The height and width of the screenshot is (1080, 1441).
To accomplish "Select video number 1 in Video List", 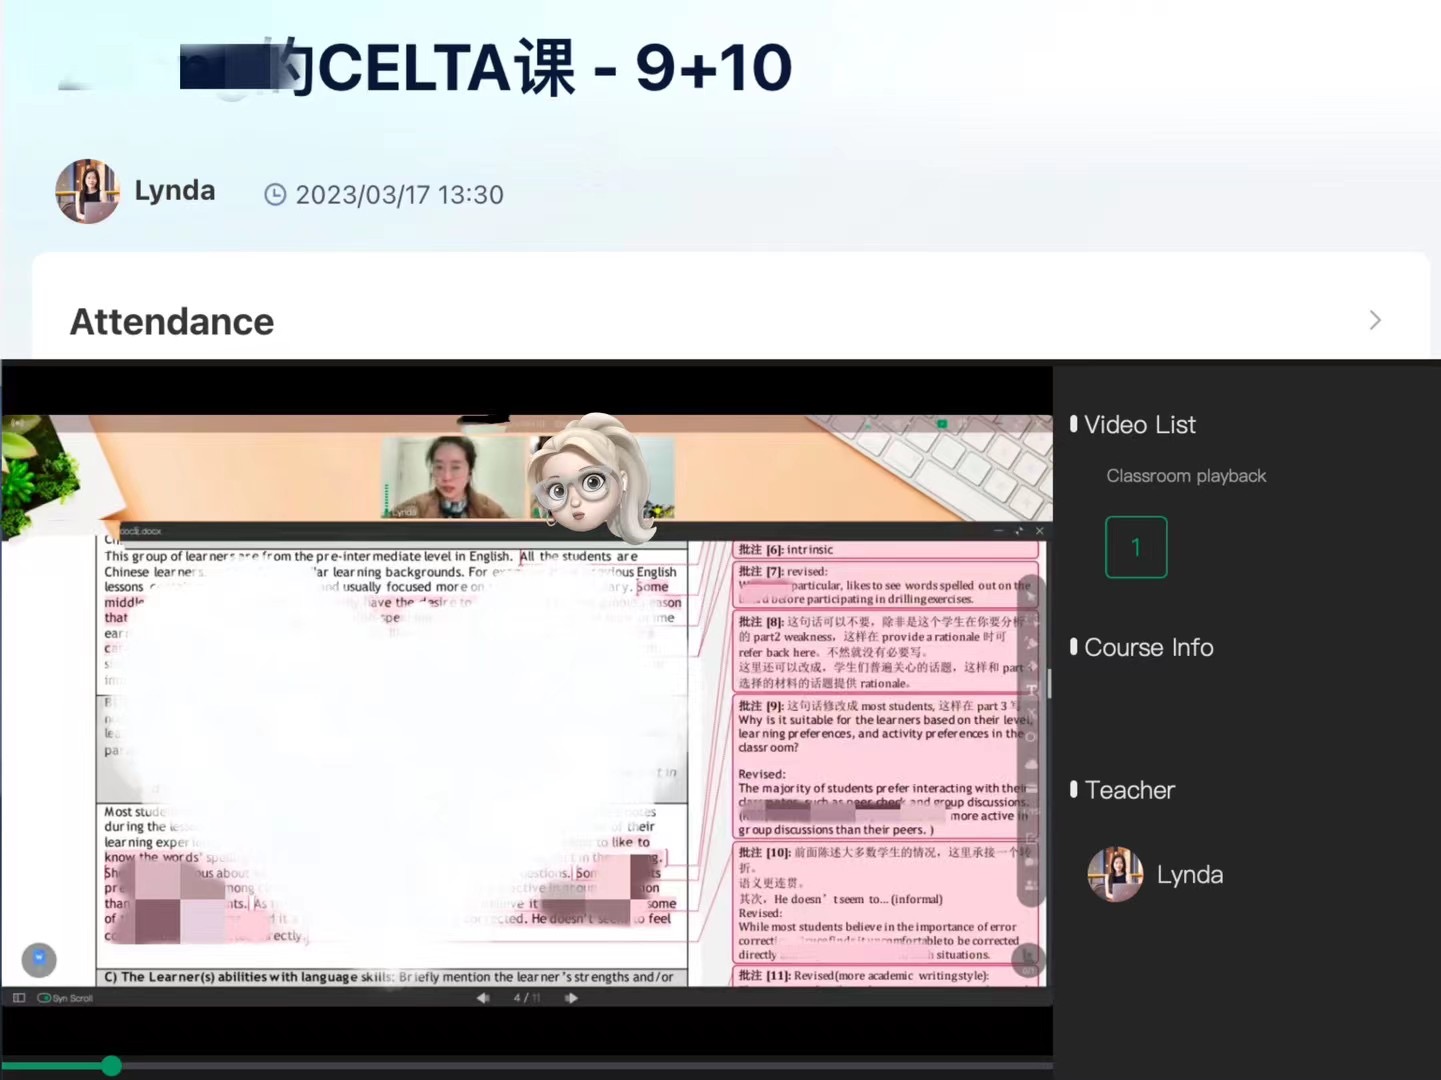I will coord(1136,547).
